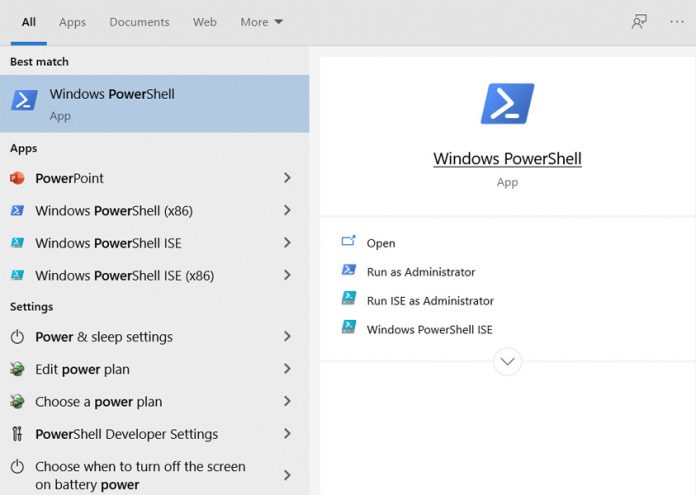Image resolution: width=696 pixels, height=495 pixels.
Task: Click the PowerPoint app icon
Action: (x=17, y=178)
